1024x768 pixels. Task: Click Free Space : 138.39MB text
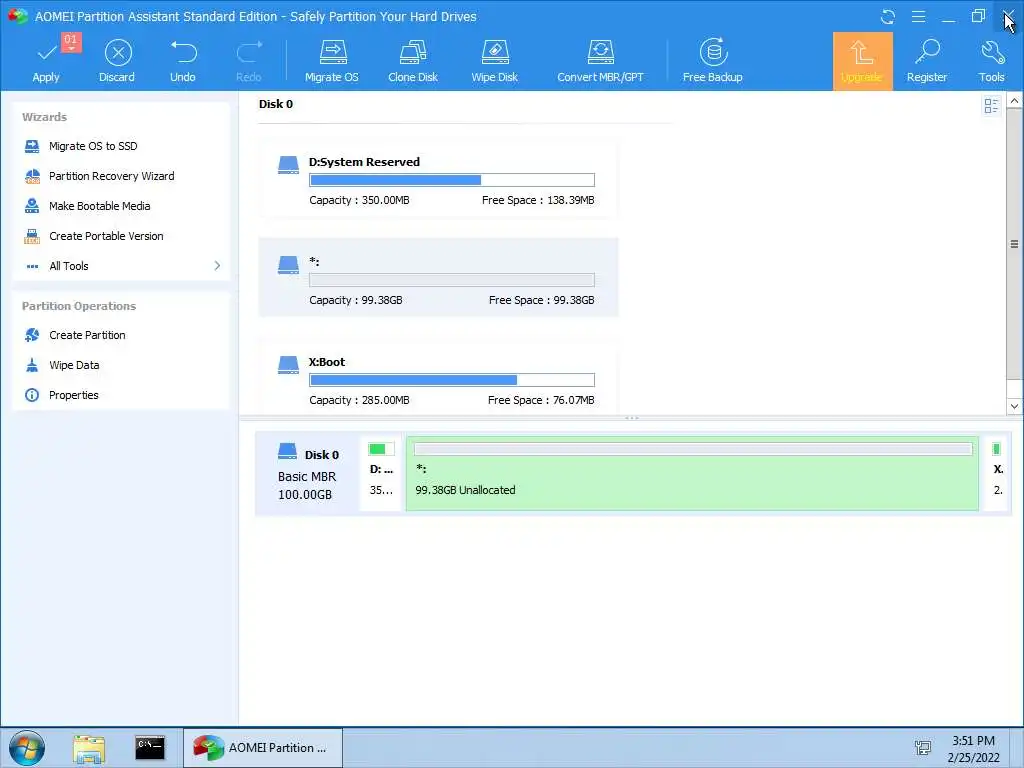click(538, 200)
